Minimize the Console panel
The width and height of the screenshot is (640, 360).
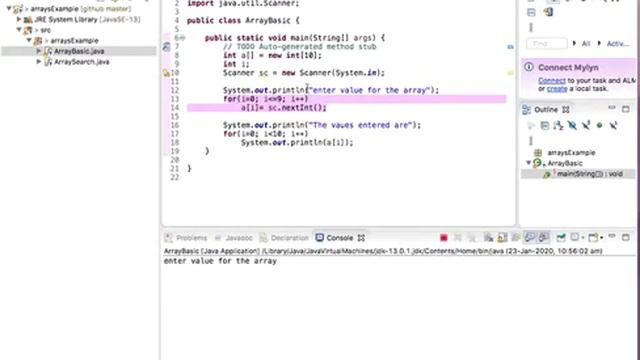[x=612, y=237]
